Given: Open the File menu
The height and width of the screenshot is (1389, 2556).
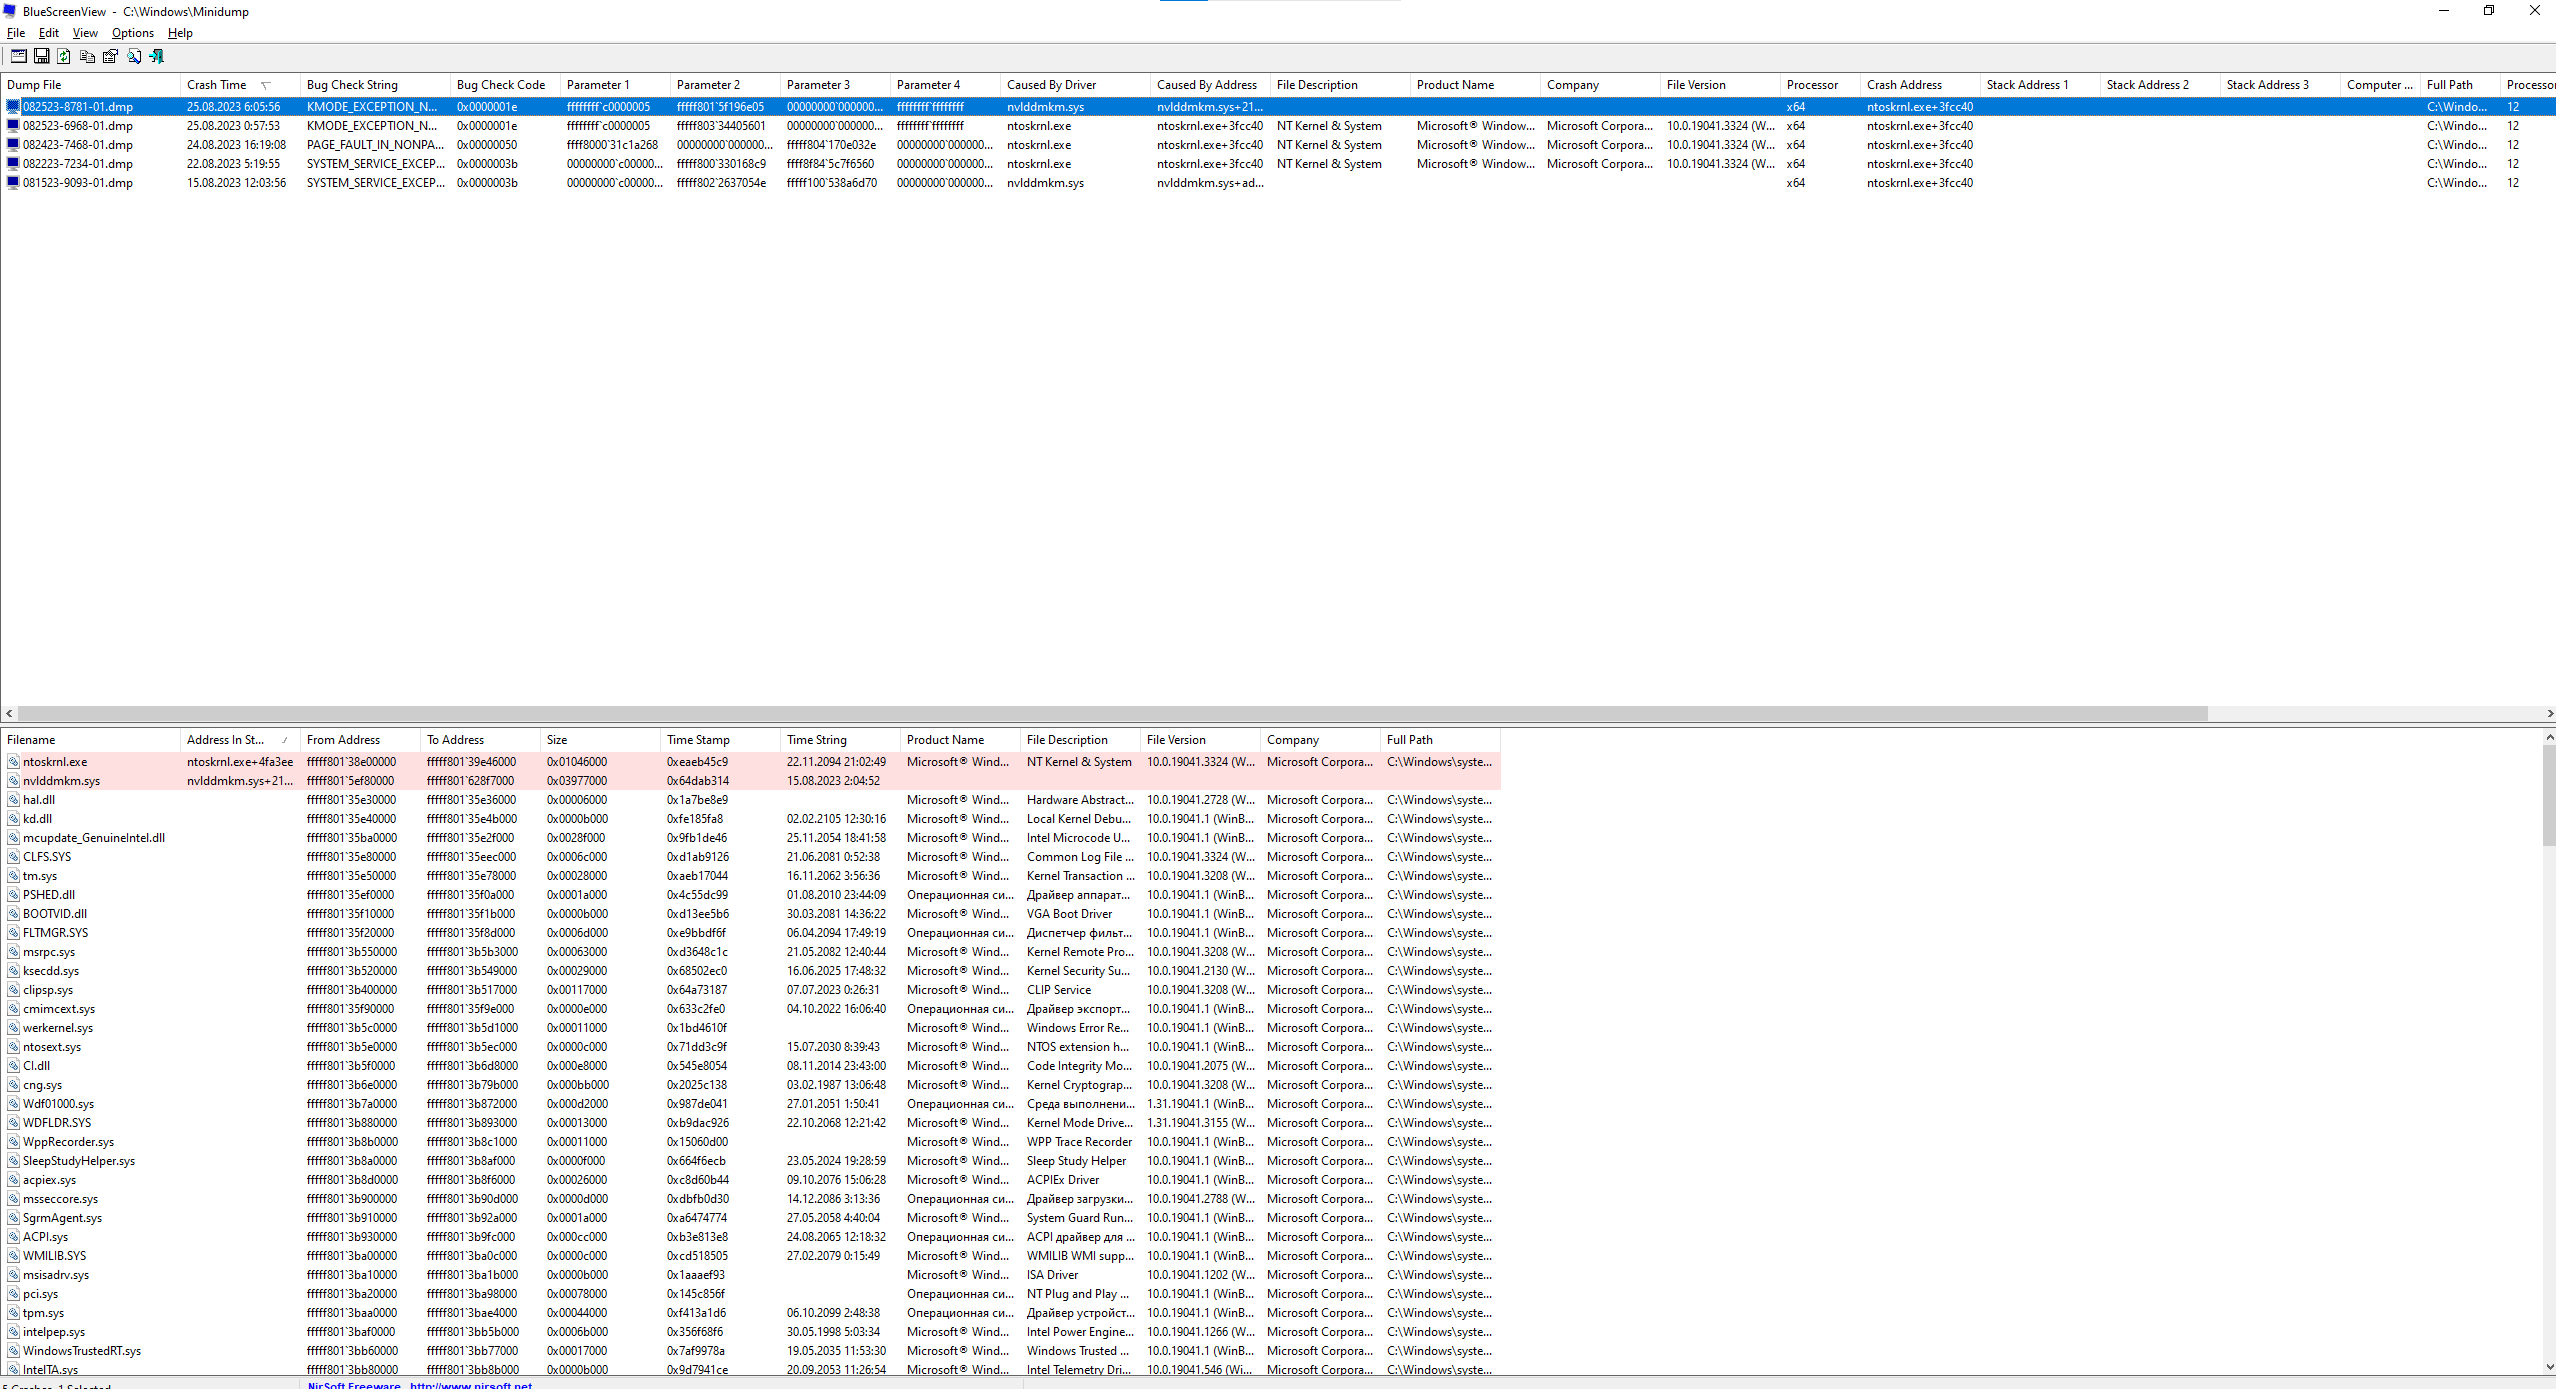Looking at the screenshot, I should pos(15,33).
